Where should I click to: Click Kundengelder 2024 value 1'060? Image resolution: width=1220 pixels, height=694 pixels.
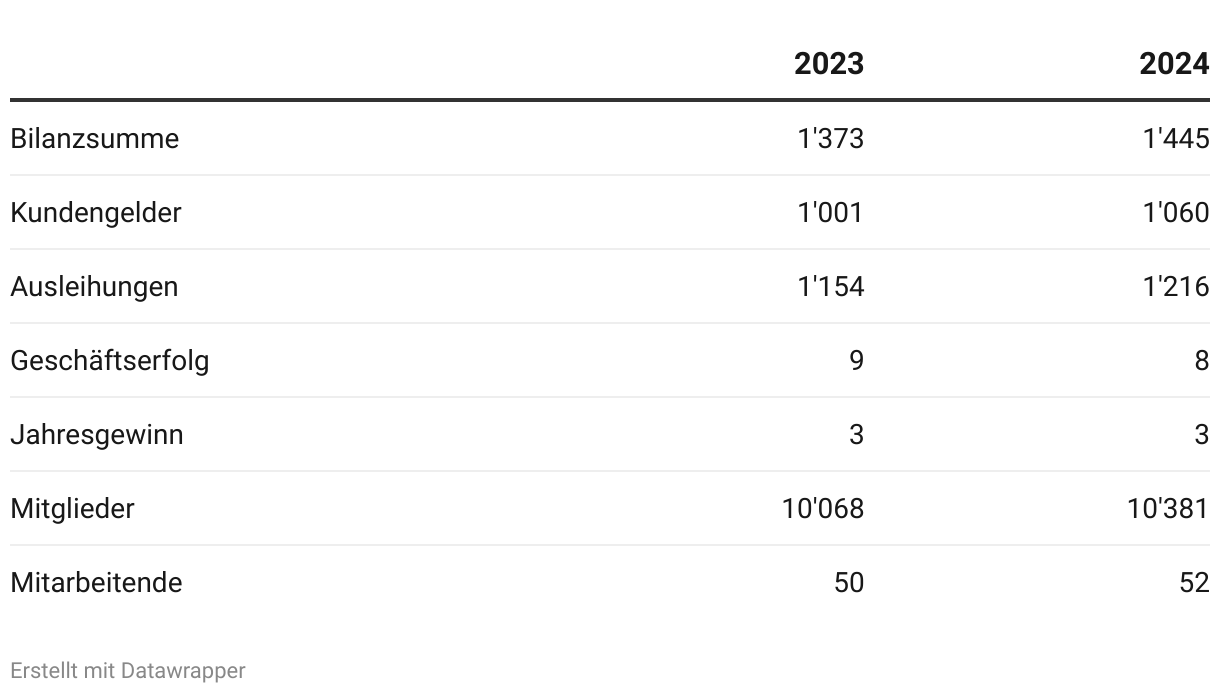pos(1176,213)
